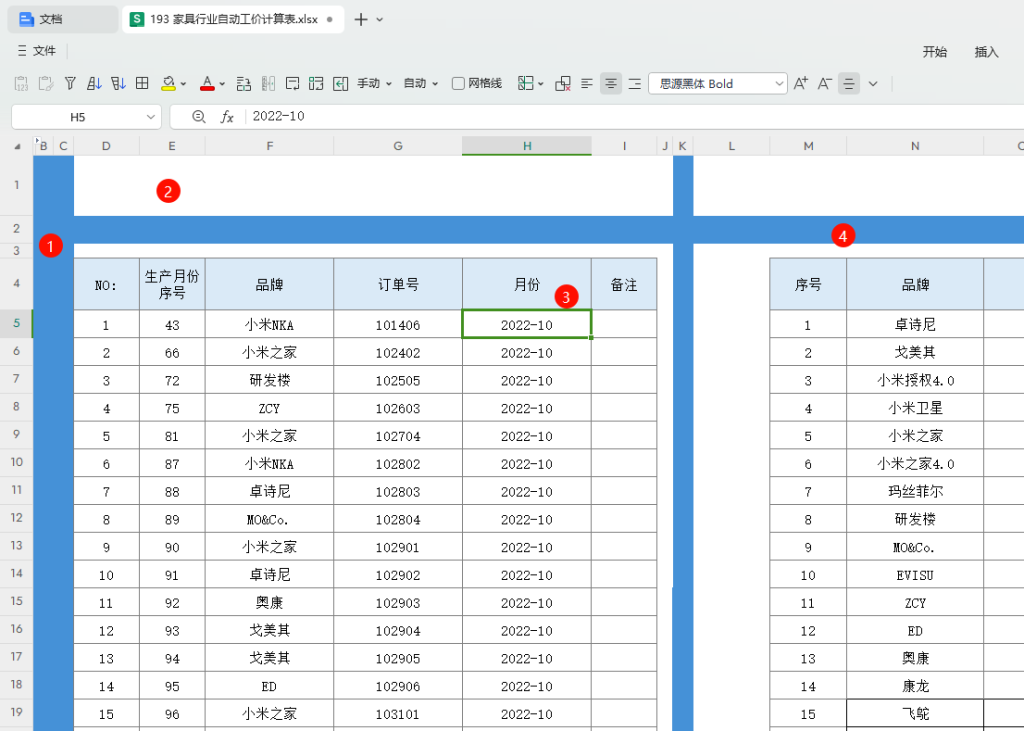Click the 生产月份序号 header cell
The height and width of the screenshot is (731, 1024).
pyautogui.click(x=172, y=284)
